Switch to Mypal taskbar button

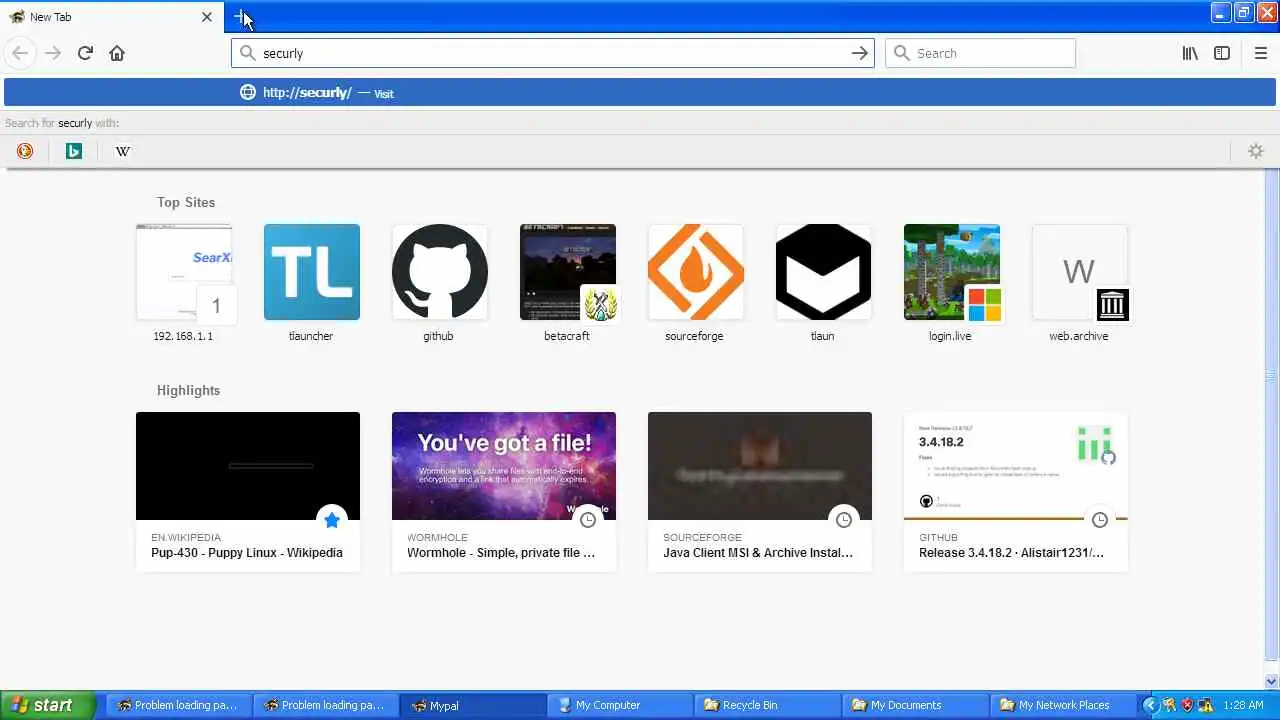[473, 705]
